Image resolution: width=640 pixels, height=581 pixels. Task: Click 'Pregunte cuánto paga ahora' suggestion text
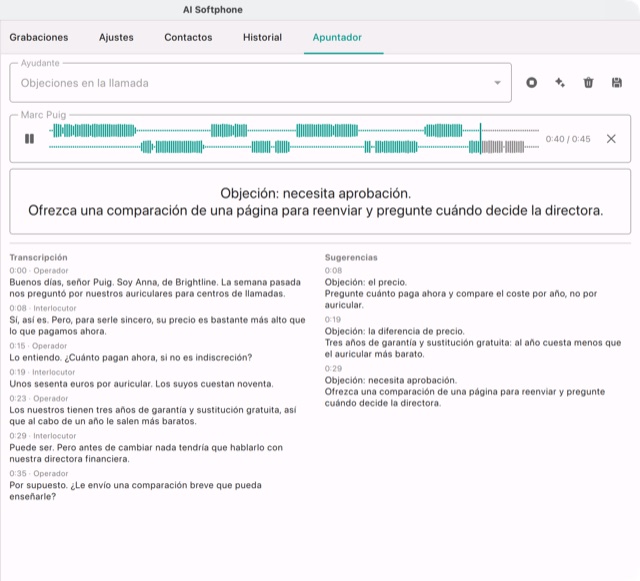(x=461, y=299)
